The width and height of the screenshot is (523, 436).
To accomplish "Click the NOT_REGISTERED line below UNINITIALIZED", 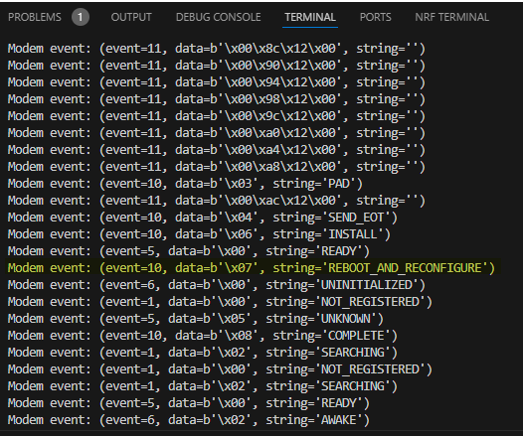I will 220,302.
